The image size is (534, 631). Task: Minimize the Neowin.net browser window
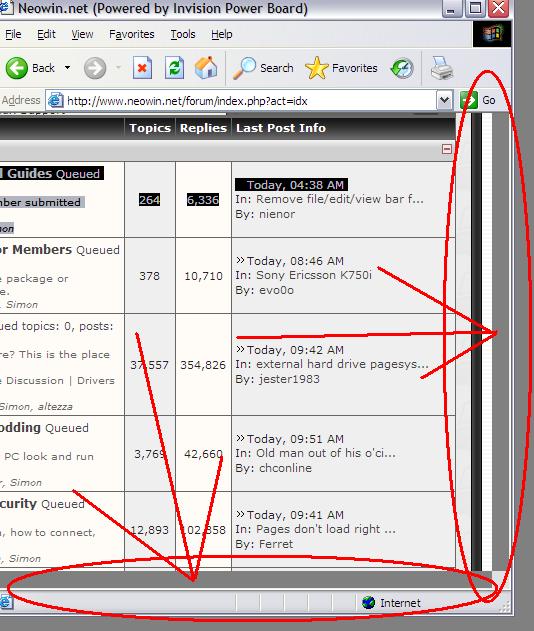(452, 8)
